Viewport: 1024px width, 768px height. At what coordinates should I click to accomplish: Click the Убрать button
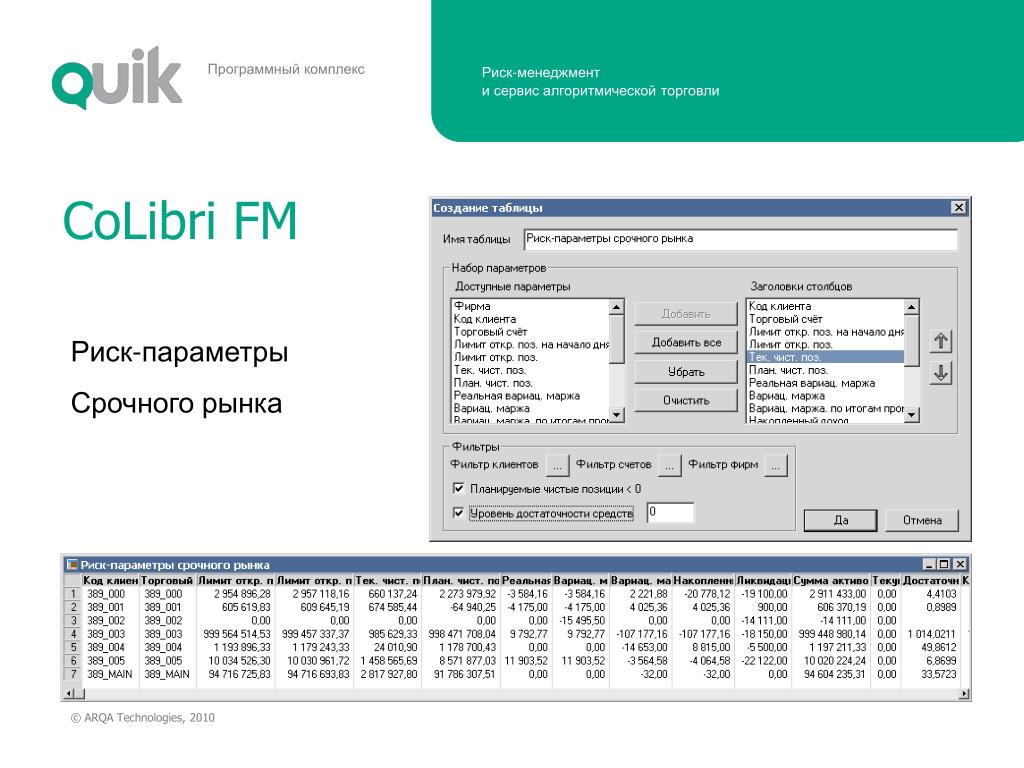coord(686,372)
